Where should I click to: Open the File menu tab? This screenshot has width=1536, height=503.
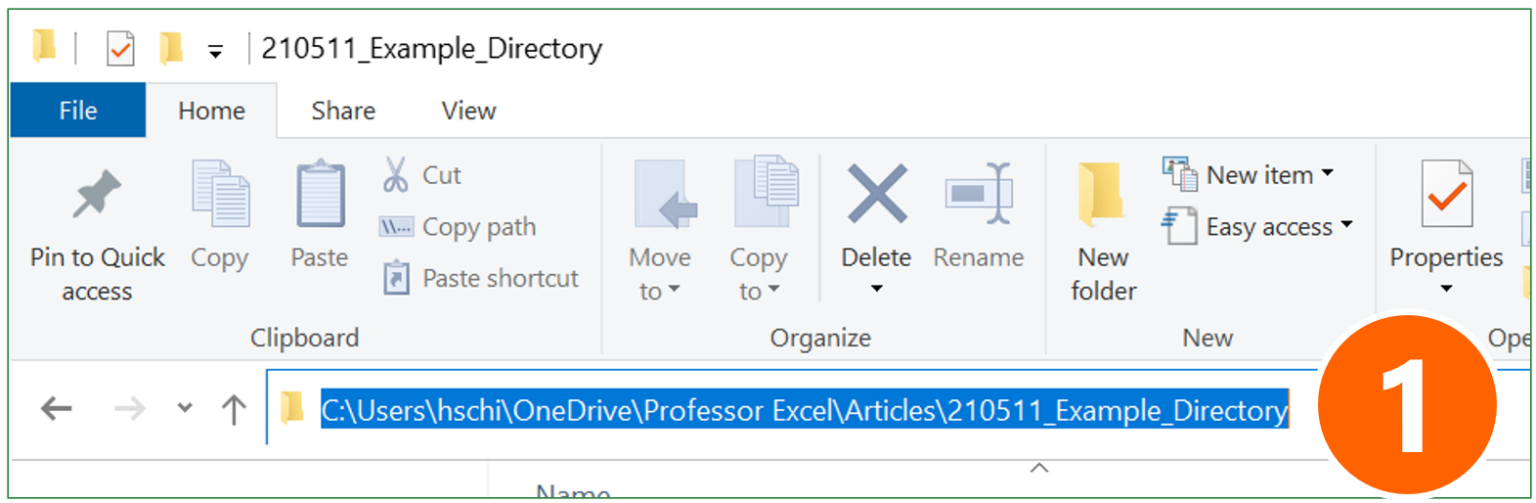point(78,110)
